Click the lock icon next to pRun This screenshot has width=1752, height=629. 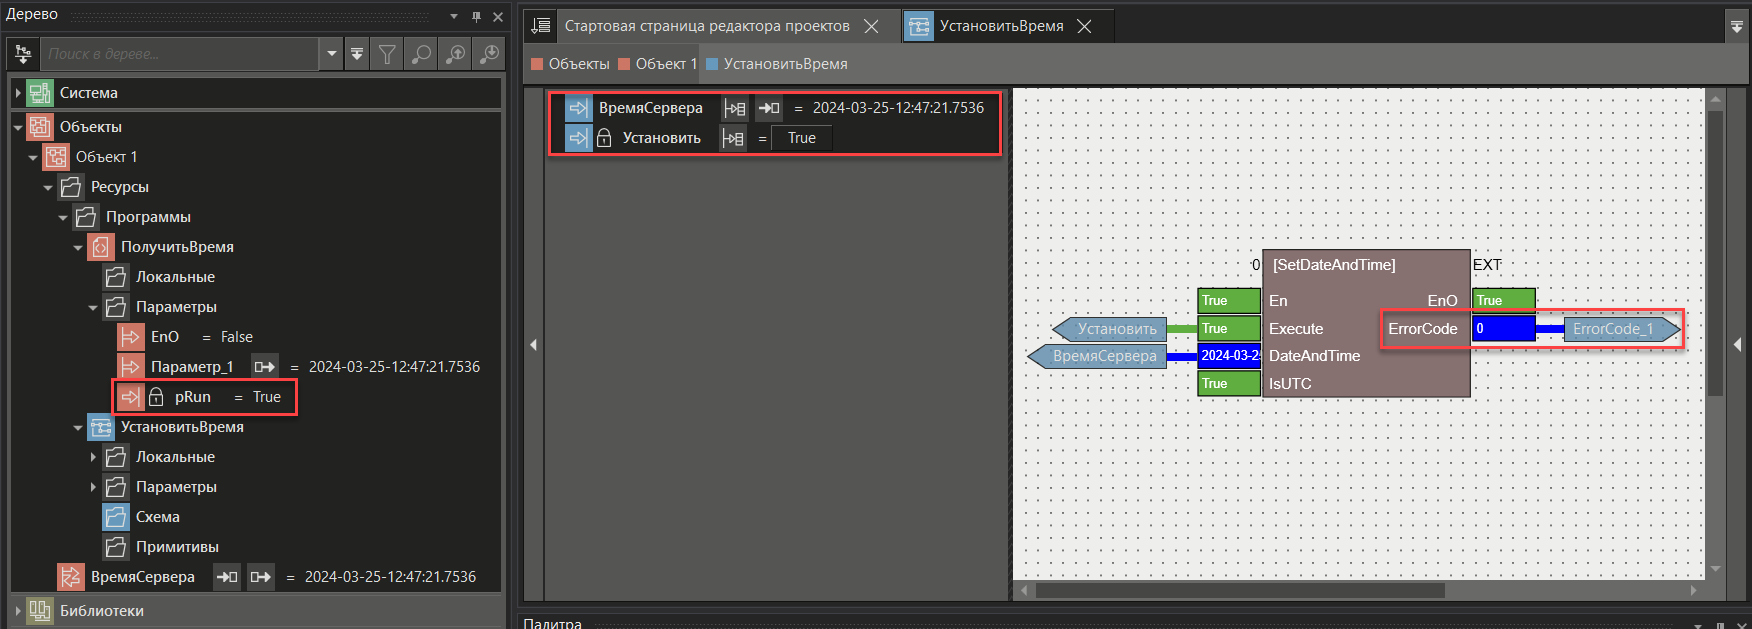[x=156, y=397]
